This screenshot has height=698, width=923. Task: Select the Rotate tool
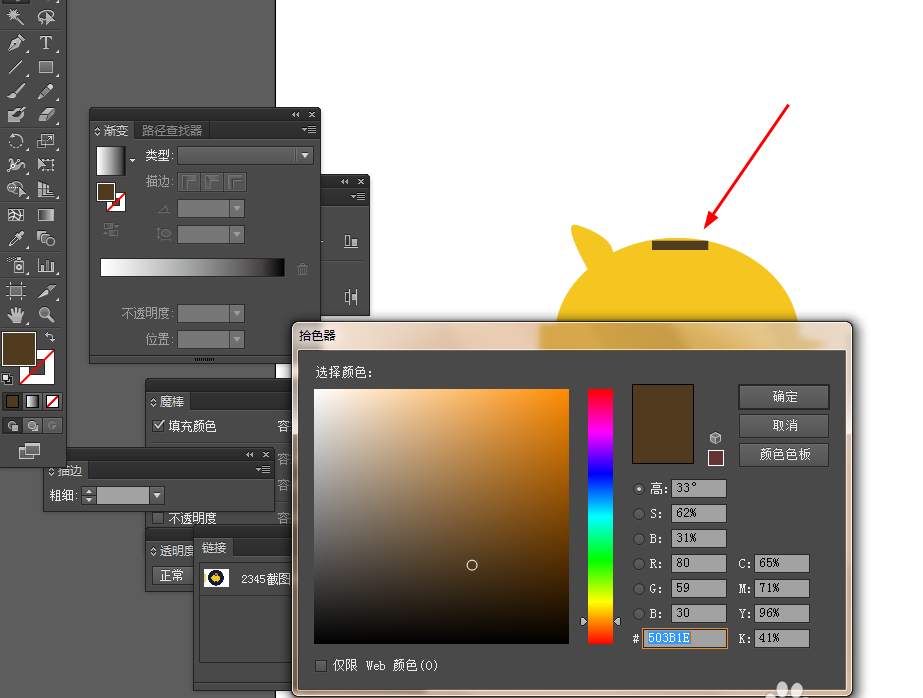[x=16, y=141]
